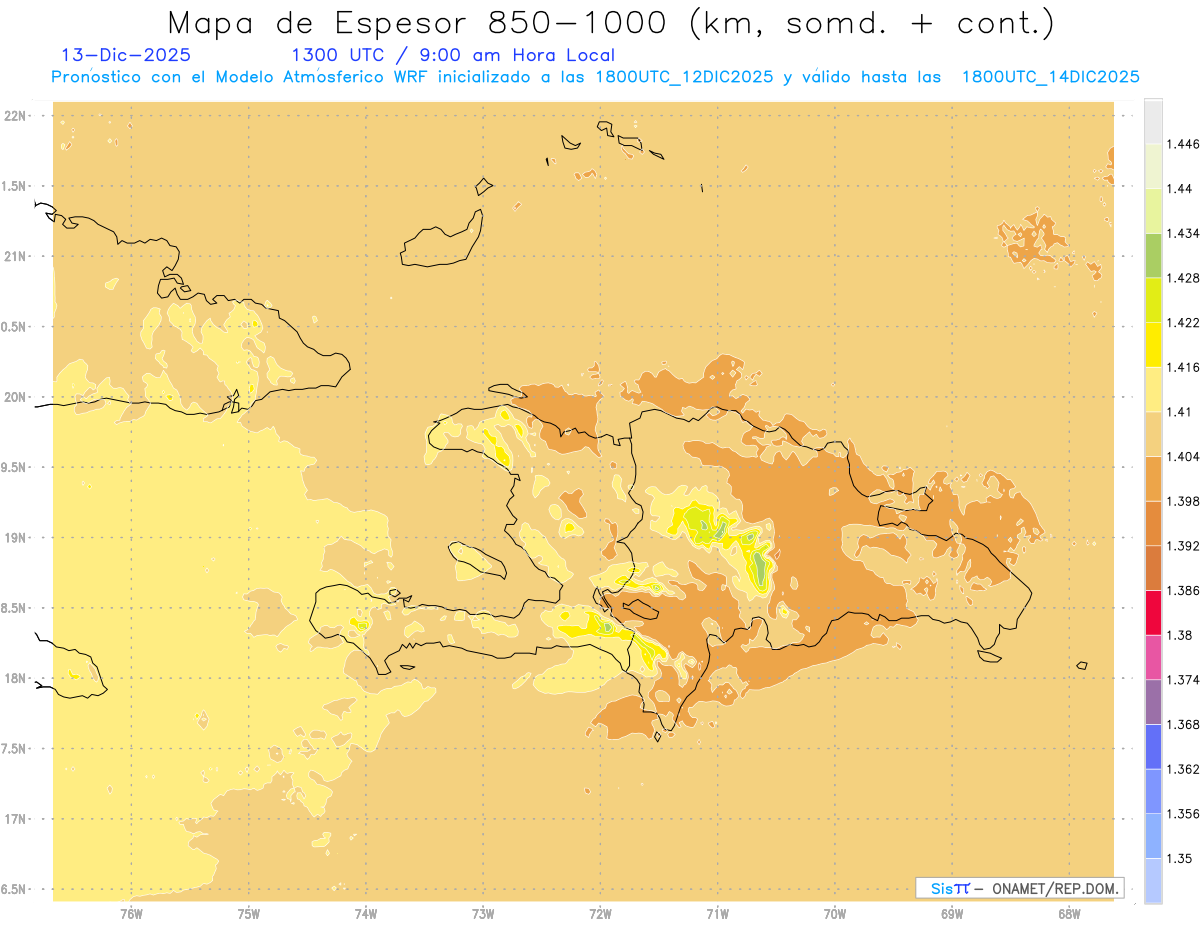Select the legend value 1.362
The image size is (1200, 927).
pyautogui.click(x=1184, y=769)
